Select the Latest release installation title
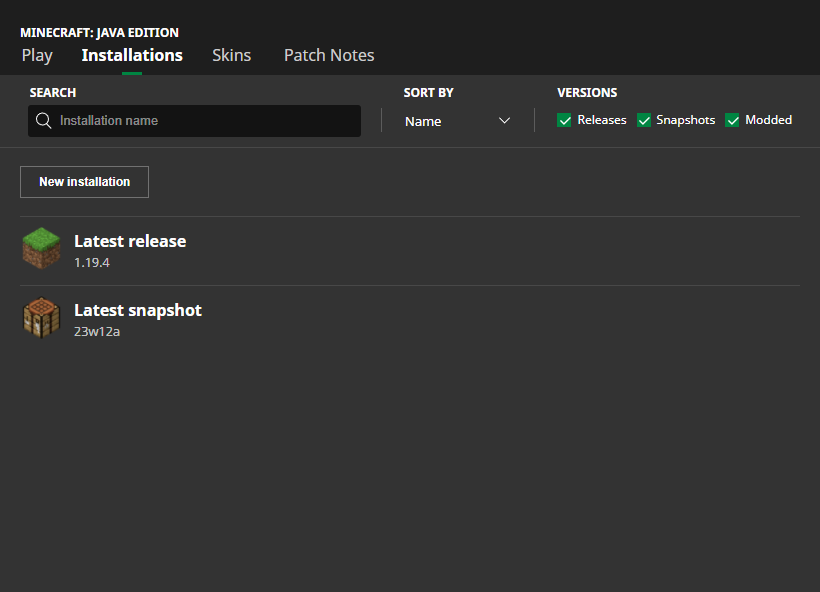Screen dimensions: 820x592 (130, 241)
